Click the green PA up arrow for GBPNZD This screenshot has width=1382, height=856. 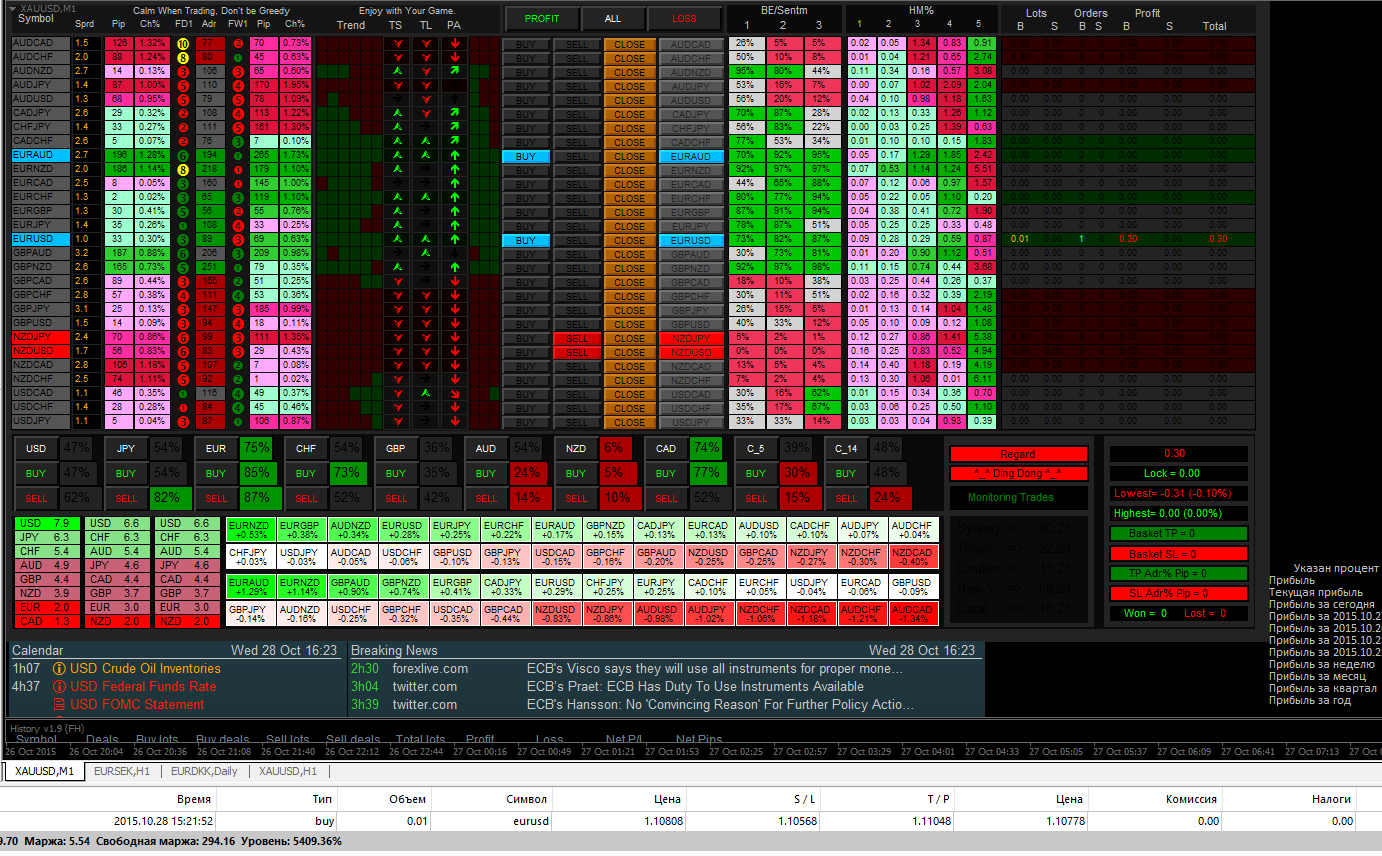[455, 268]
